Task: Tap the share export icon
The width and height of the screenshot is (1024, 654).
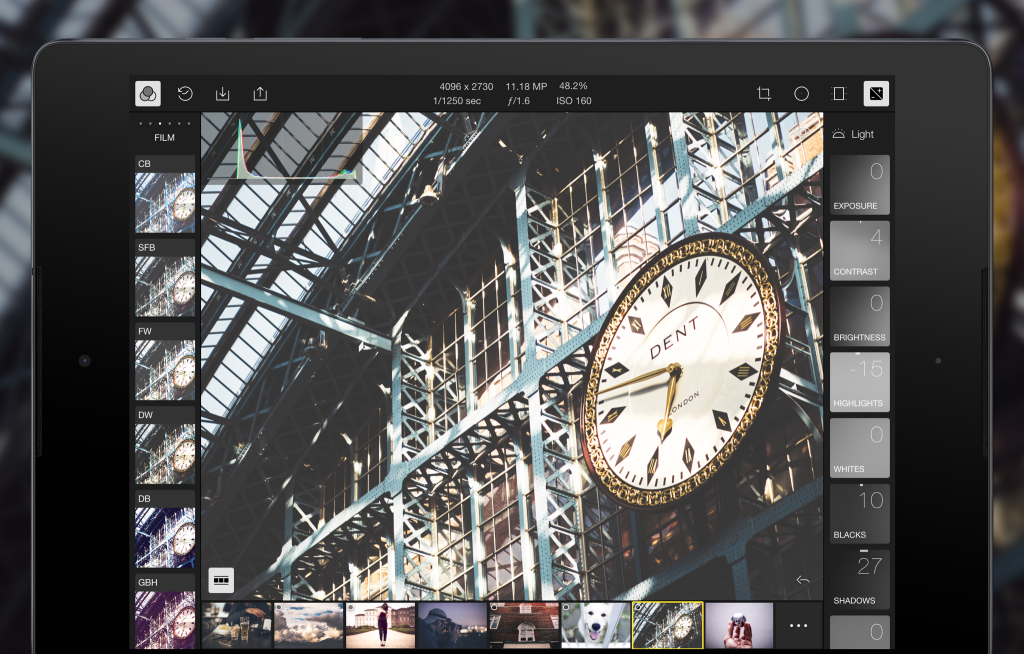Action: click(260, 94)
